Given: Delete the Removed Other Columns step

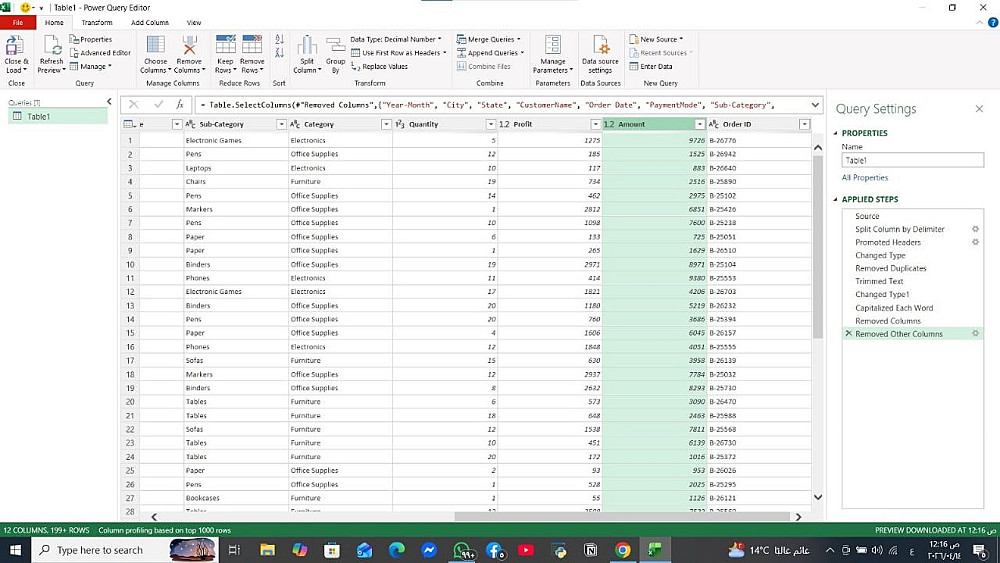Looking at the screenshot, I should 849,334.
